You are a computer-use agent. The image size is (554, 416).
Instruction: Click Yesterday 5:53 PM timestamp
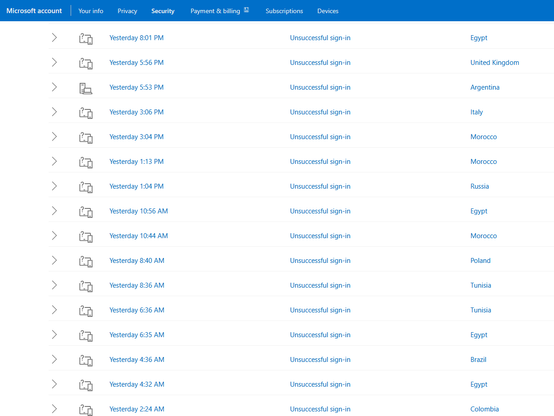[x=136, y=87]
